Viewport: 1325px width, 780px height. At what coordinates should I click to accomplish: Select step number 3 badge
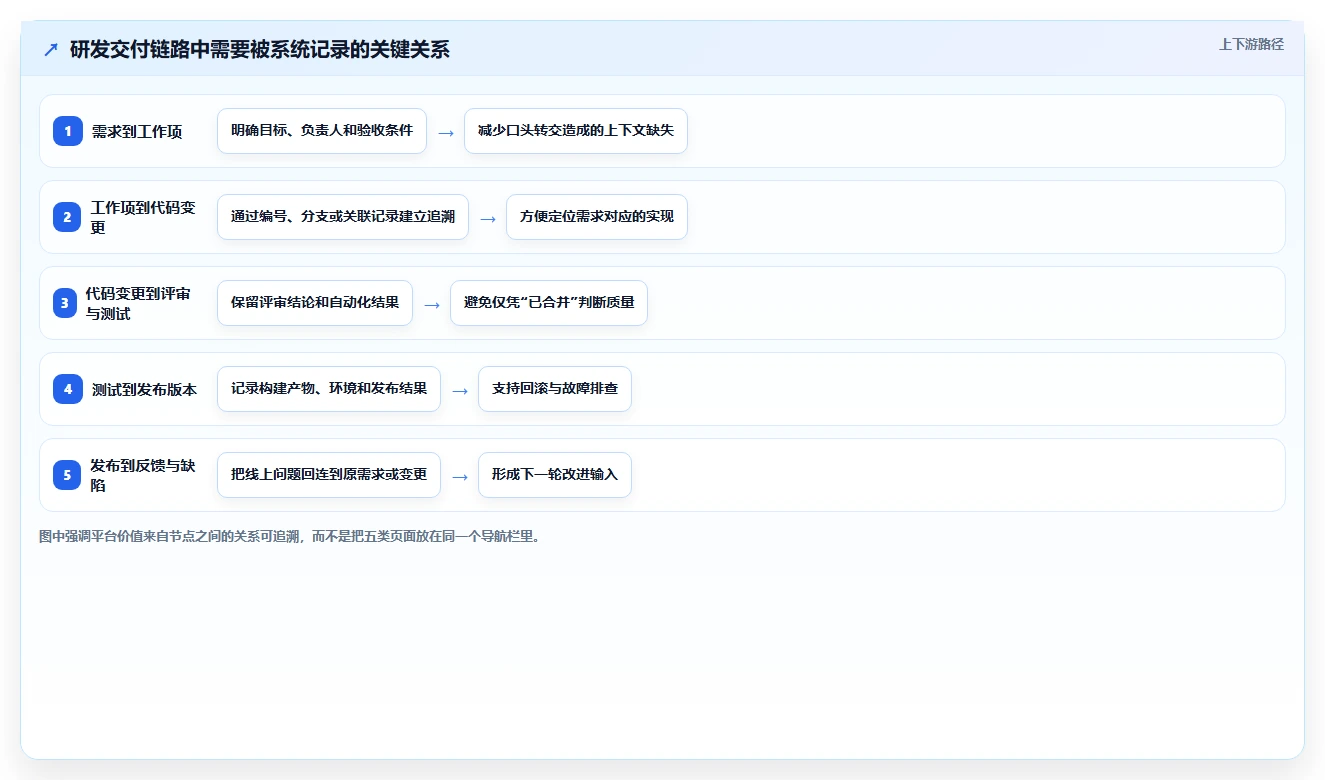click(65, 303)
